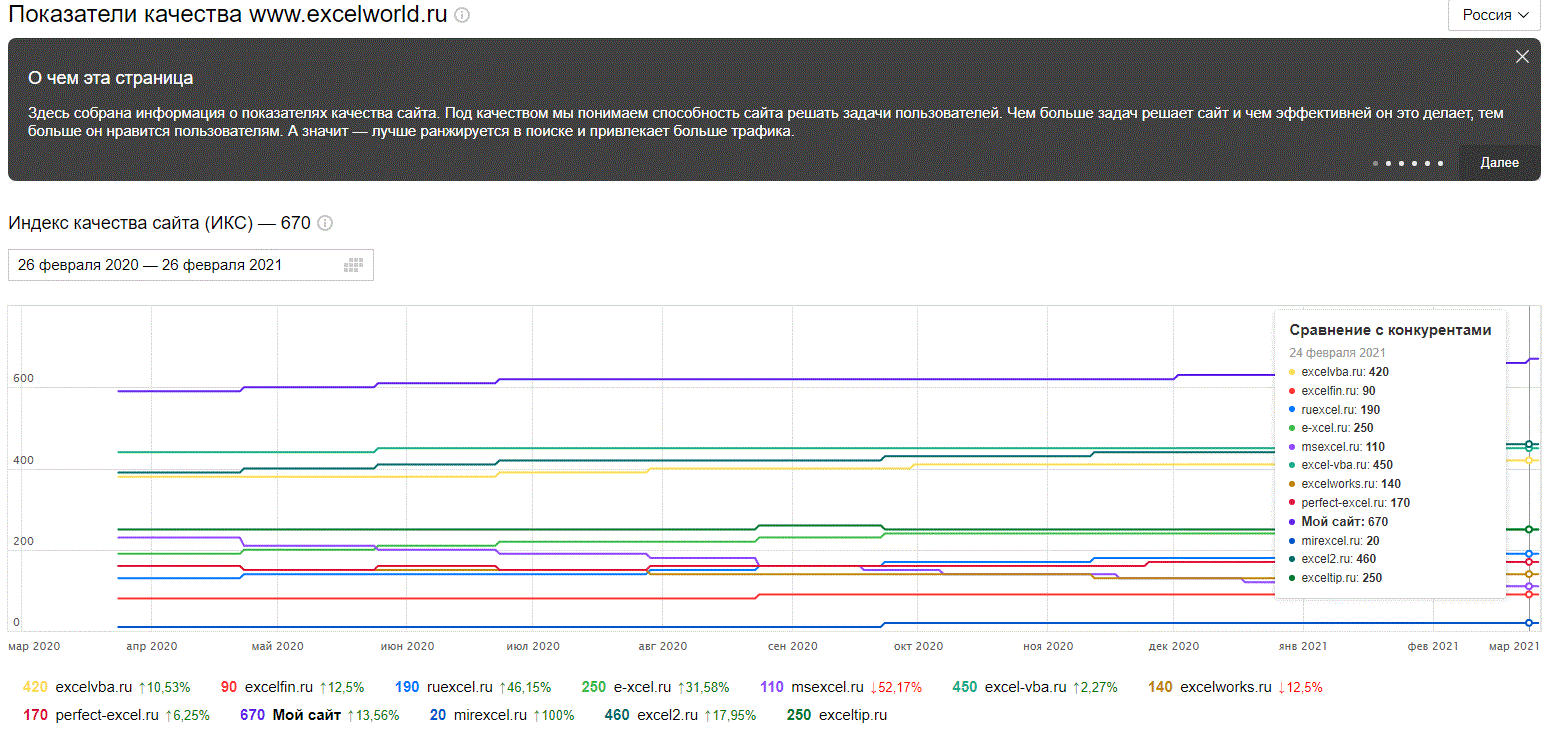Click tooltip entry excelfin.ru: 90

[x=1332, y=391]
